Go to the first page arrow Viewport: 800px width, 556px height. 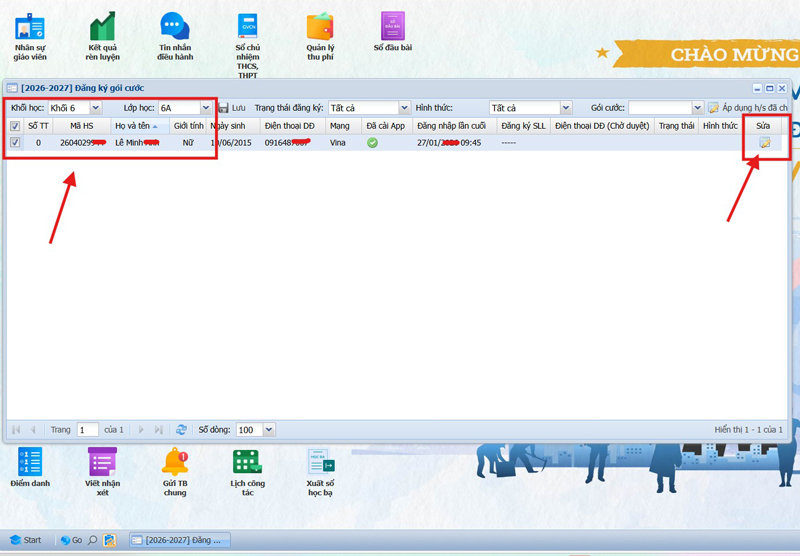(16, 429)
